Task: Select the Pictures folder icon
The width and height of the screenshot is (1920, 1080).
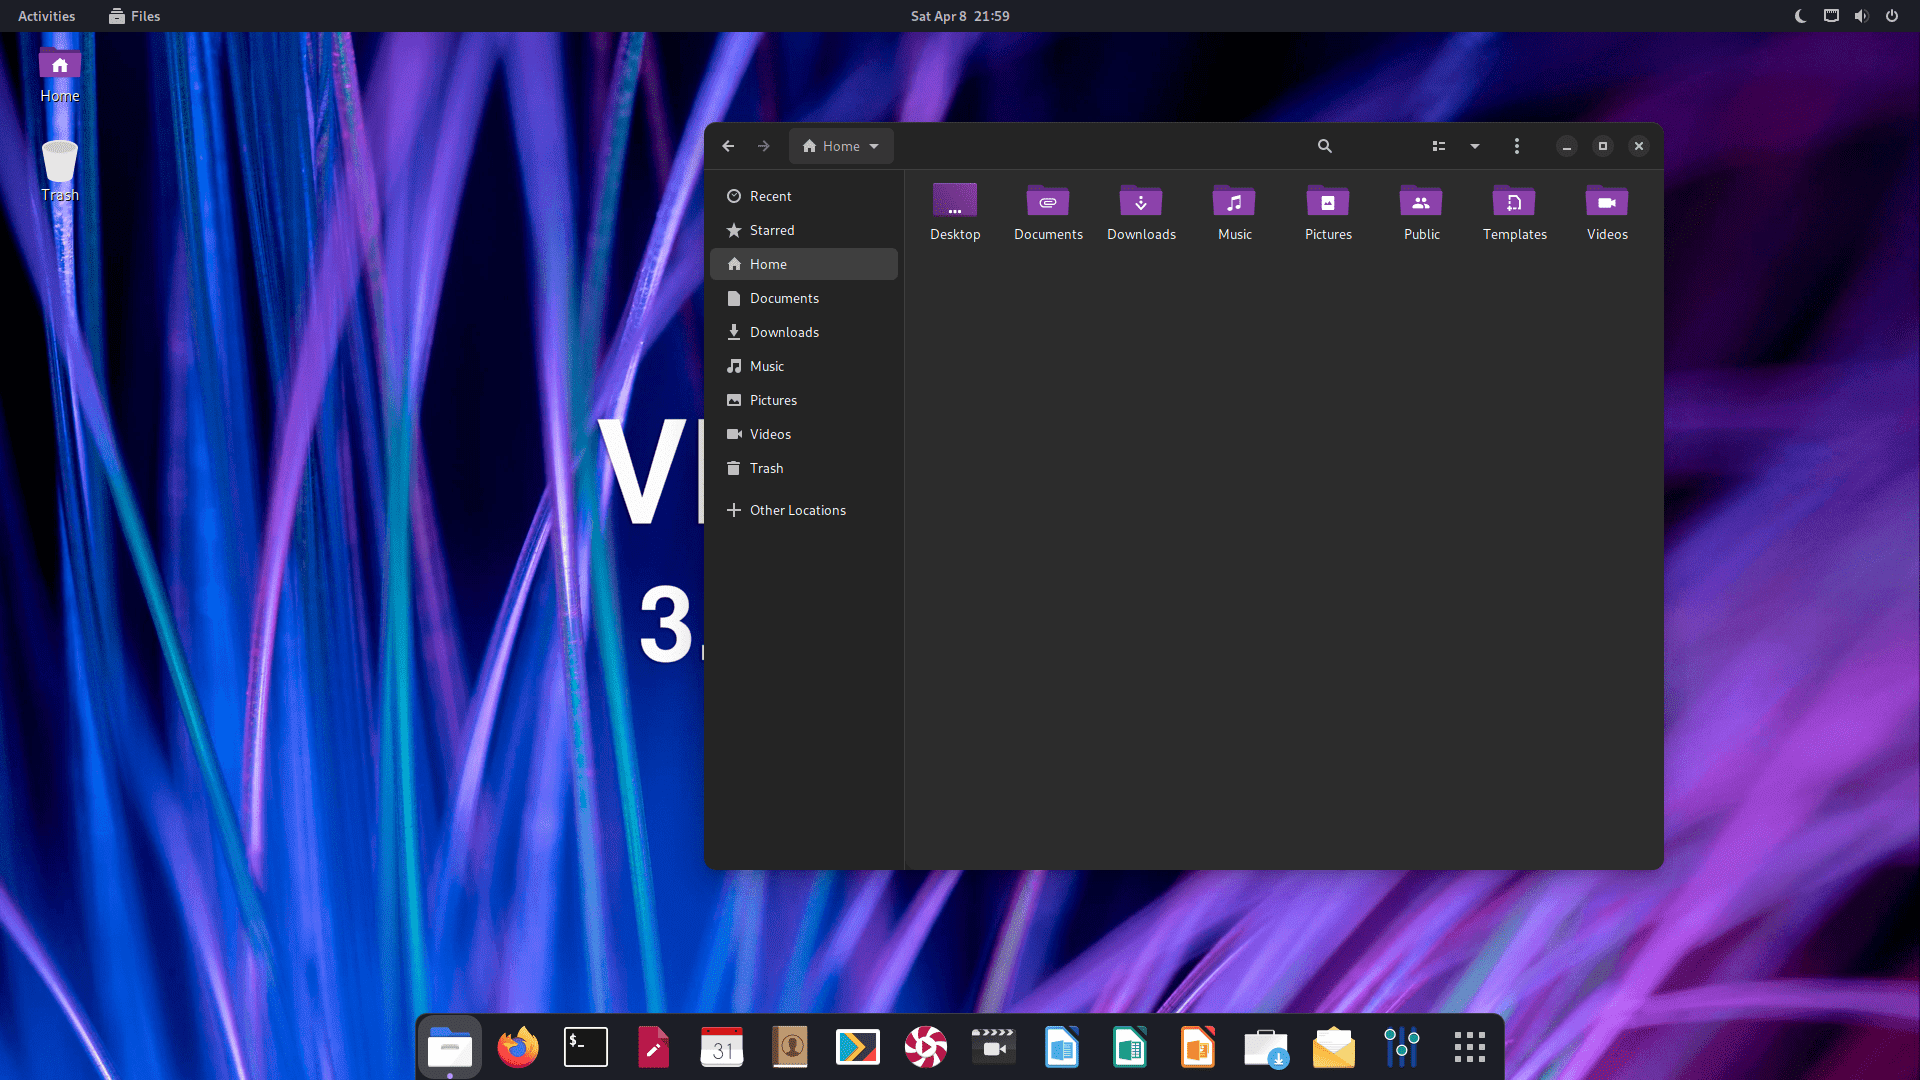Action: click(x=1328, y=200)
